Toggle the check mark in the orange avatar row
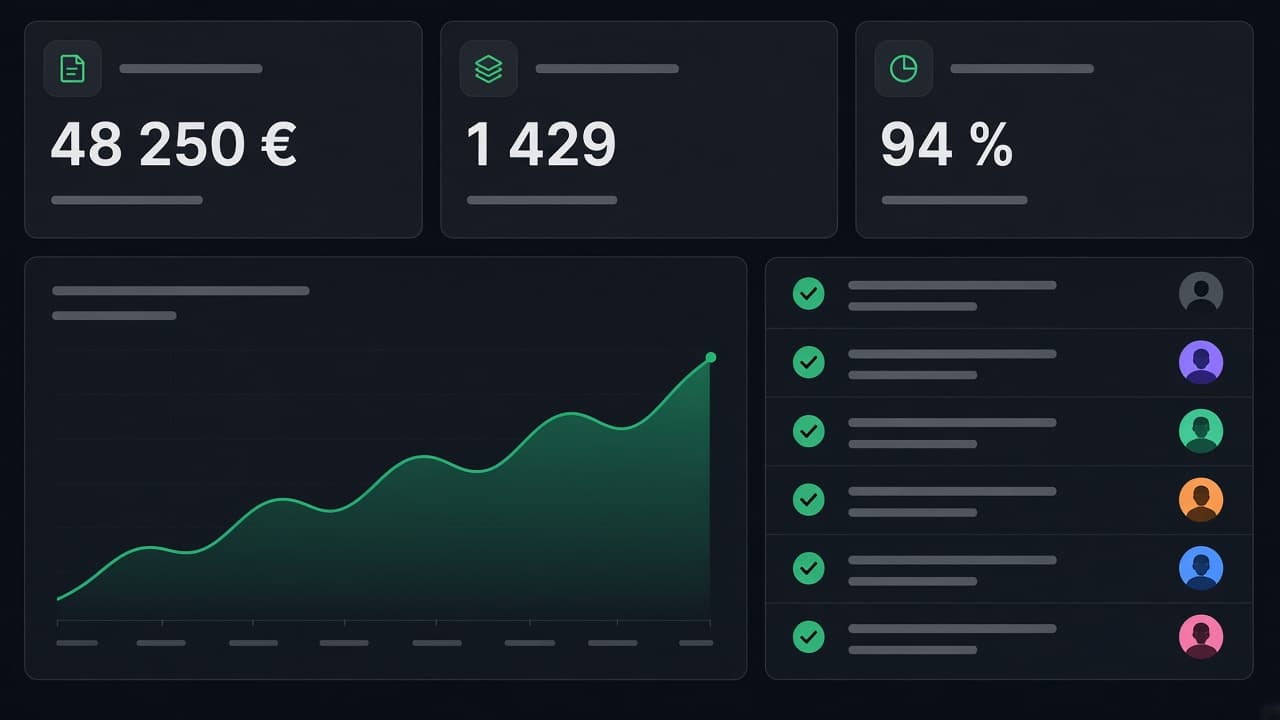This screenshot has height=720, width=1280. pos(809,500)
